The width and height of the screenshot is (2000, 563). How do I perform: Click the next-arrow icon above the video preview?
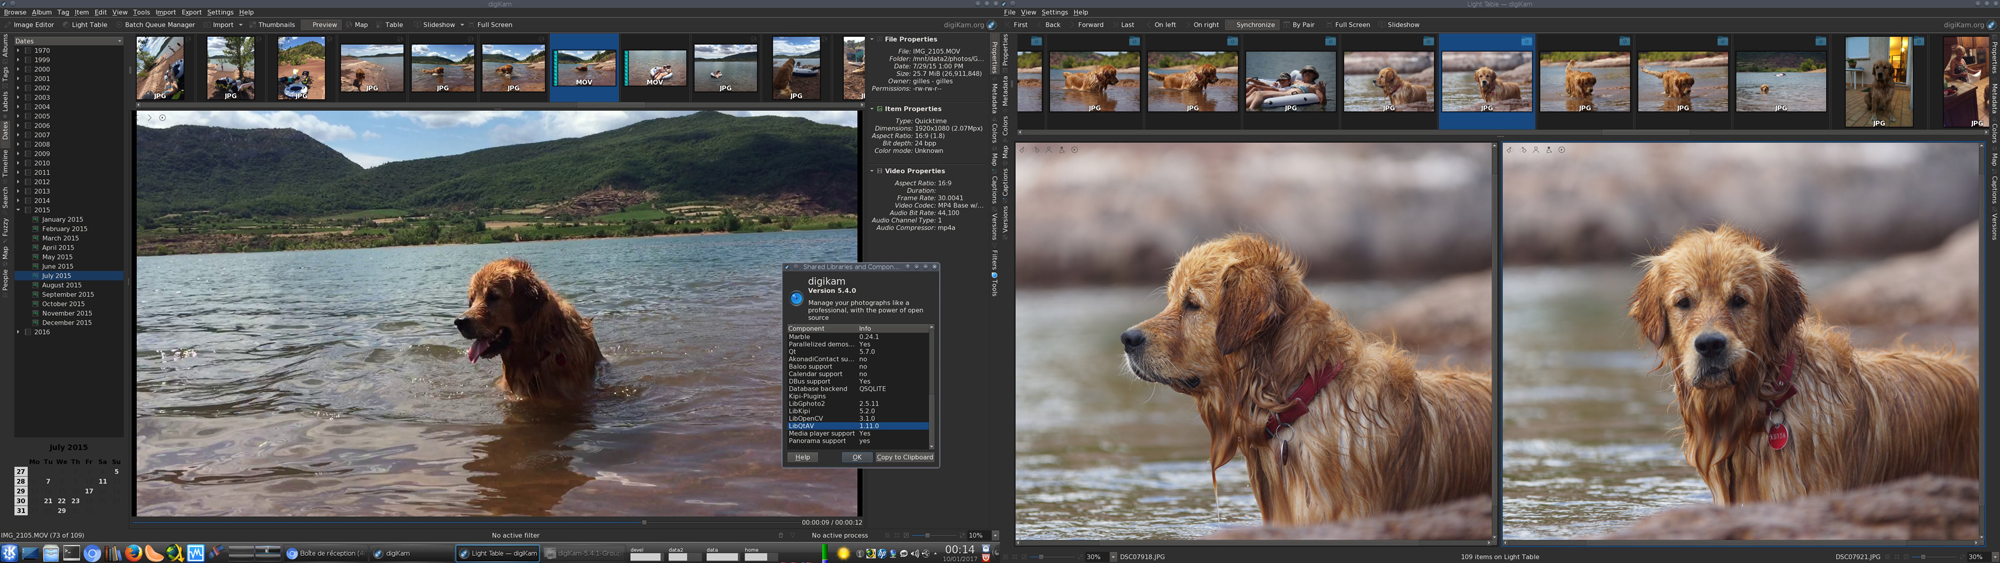(150, 118)
